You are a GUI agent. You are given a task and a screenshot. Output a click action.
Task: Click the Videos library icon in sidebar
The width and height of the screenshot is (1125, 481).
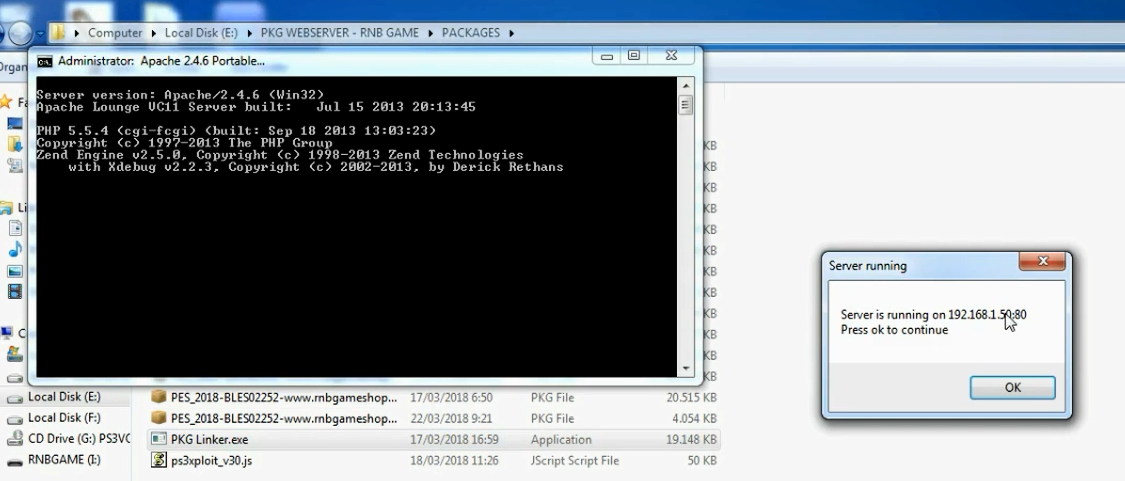[x=14, y=292]
